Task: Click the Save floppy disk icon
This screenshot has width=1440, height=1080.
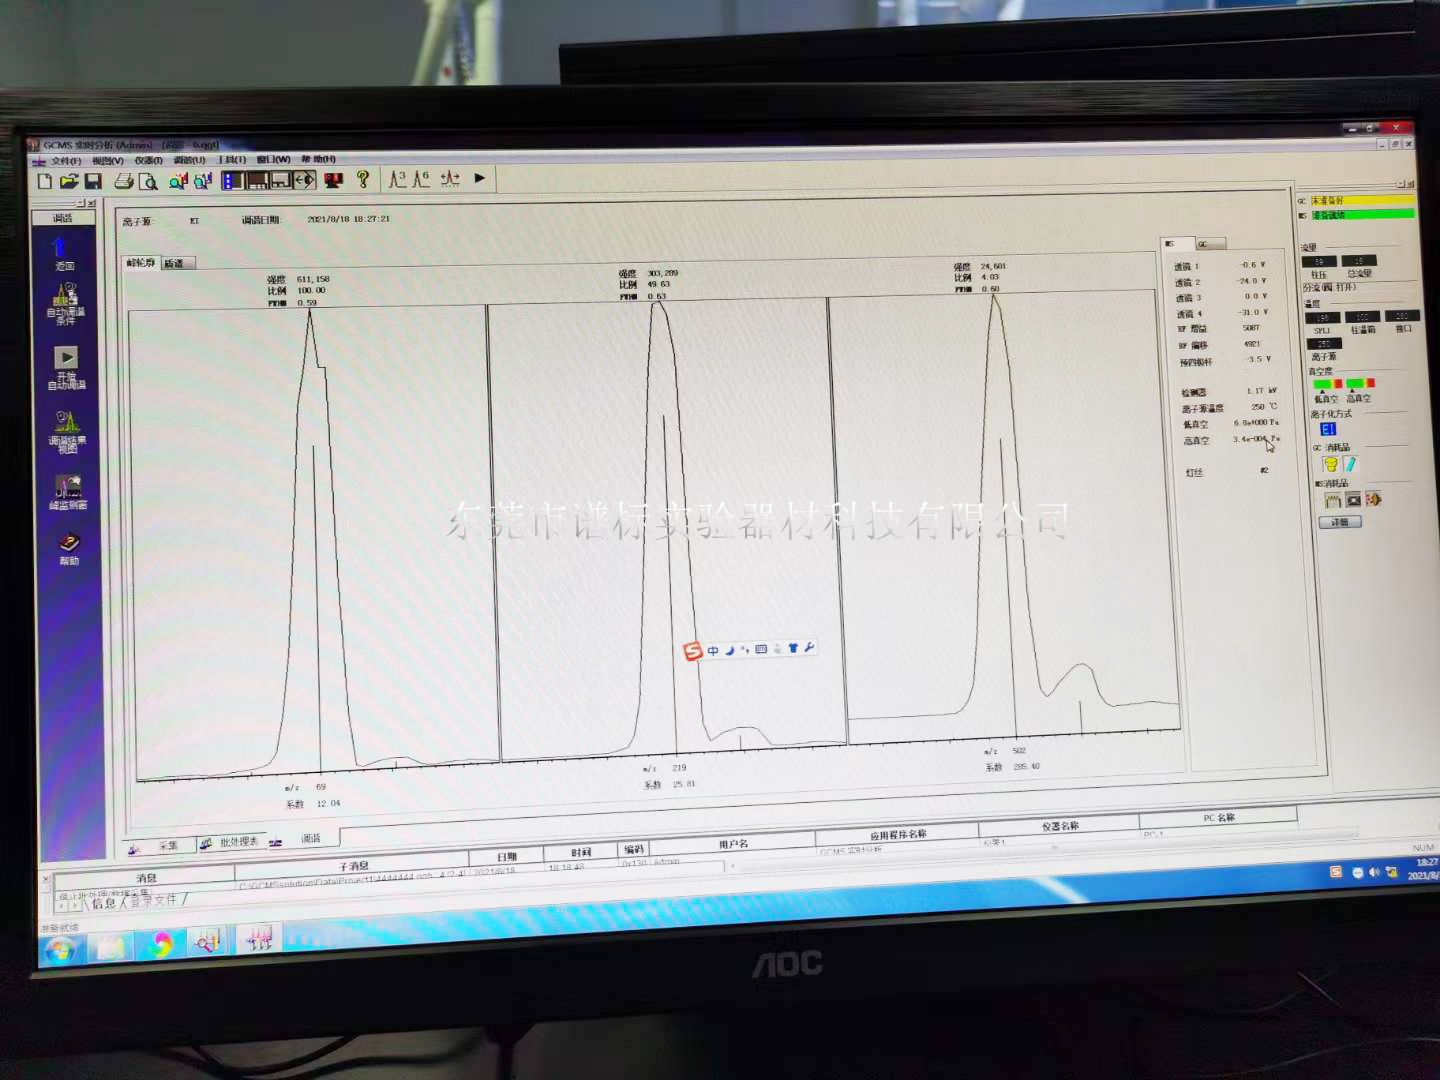Action: [93, 181]
